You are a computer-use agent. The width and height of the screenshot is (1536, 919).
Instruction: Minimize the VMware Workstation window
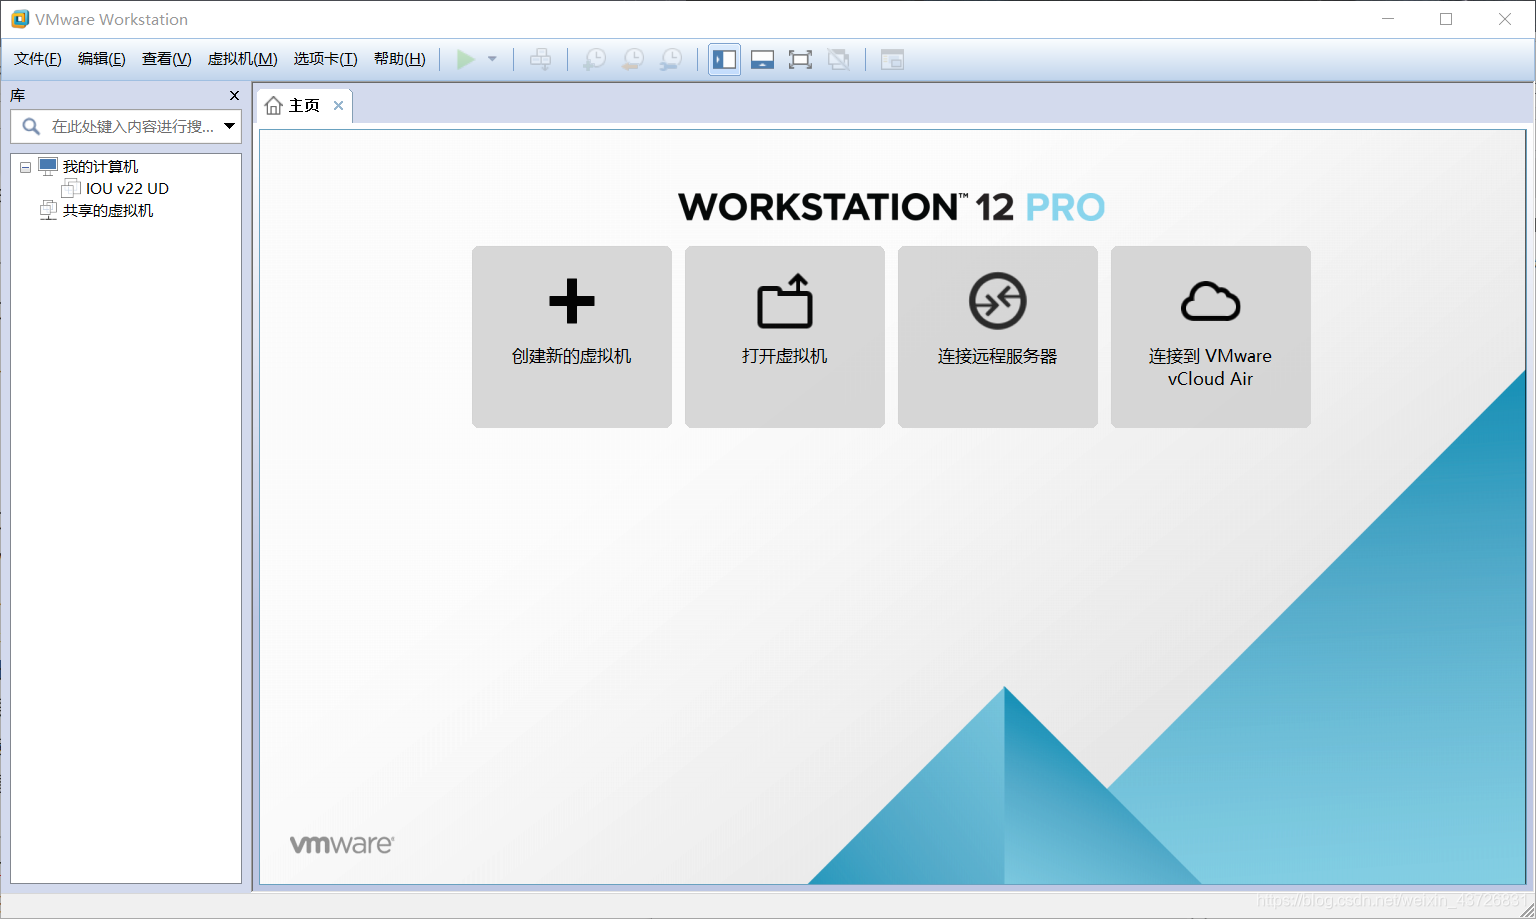[x=1388, y=19]
